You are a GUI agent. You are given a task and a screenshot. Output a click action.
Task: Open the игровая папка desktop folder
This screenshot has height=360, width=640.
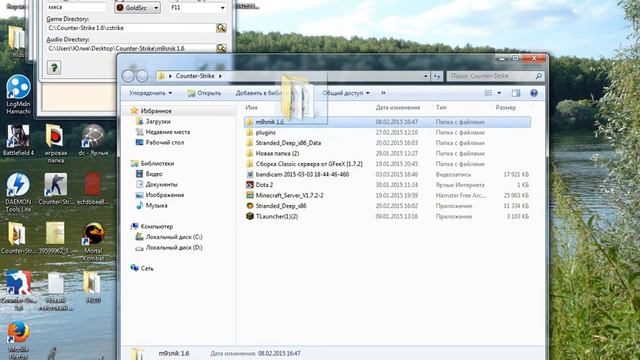click(56, 143)
